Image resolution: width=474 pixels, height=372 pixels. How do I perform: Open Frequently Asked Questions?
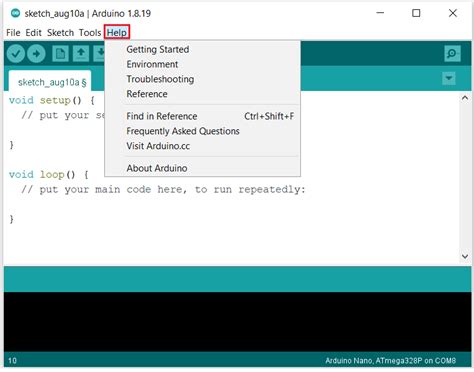203,131
